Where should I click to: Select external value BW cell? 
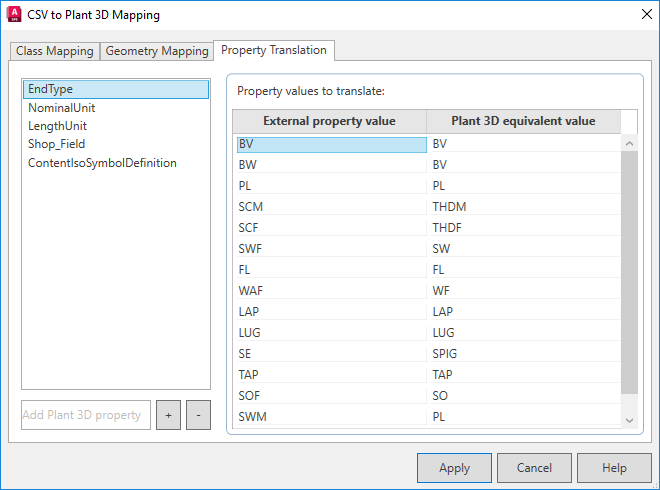pyautogui.click(x=332, y=165)
